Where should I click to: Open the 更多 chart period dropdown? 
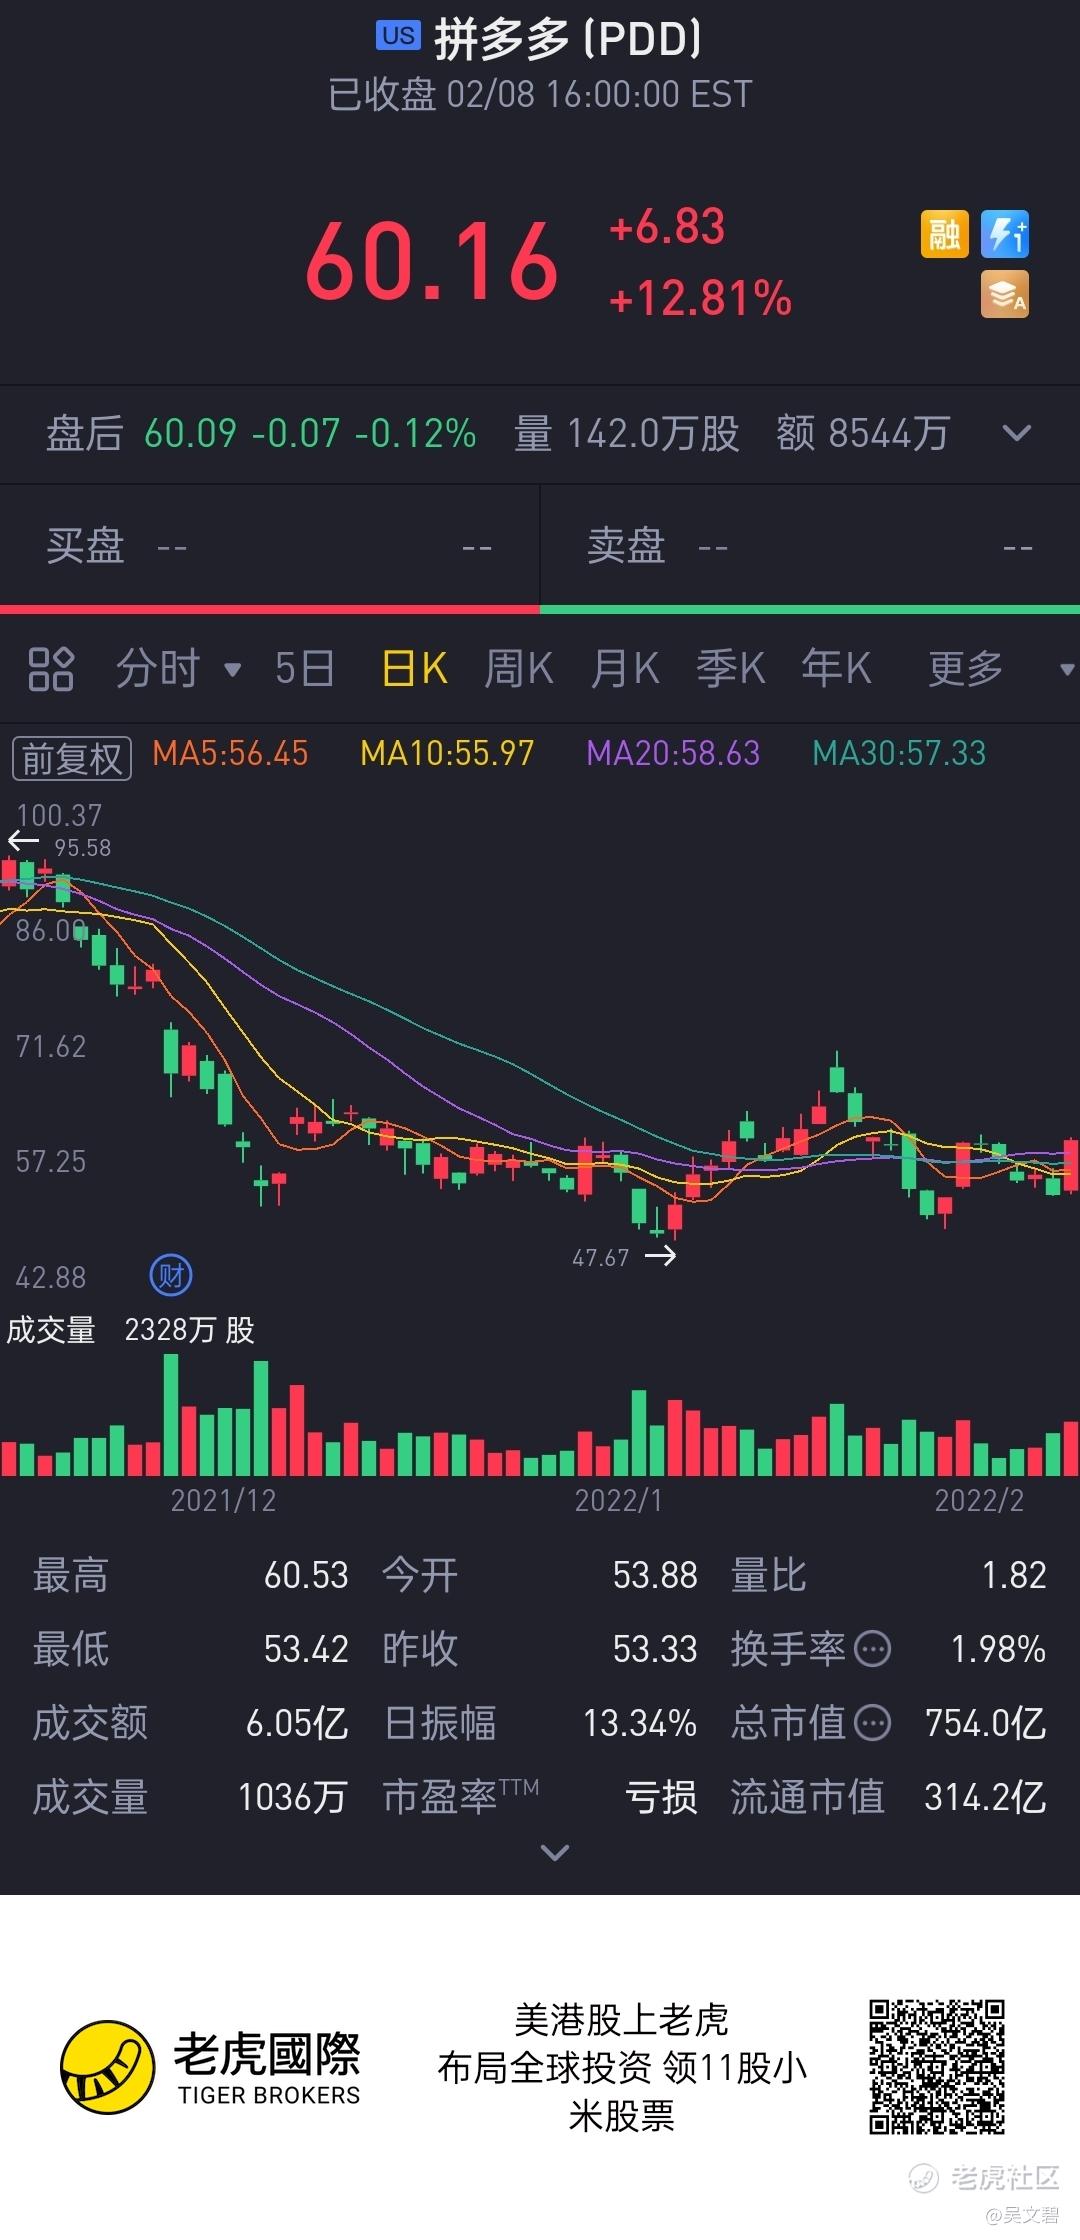pyautogui.click(x=1067, y=669)
